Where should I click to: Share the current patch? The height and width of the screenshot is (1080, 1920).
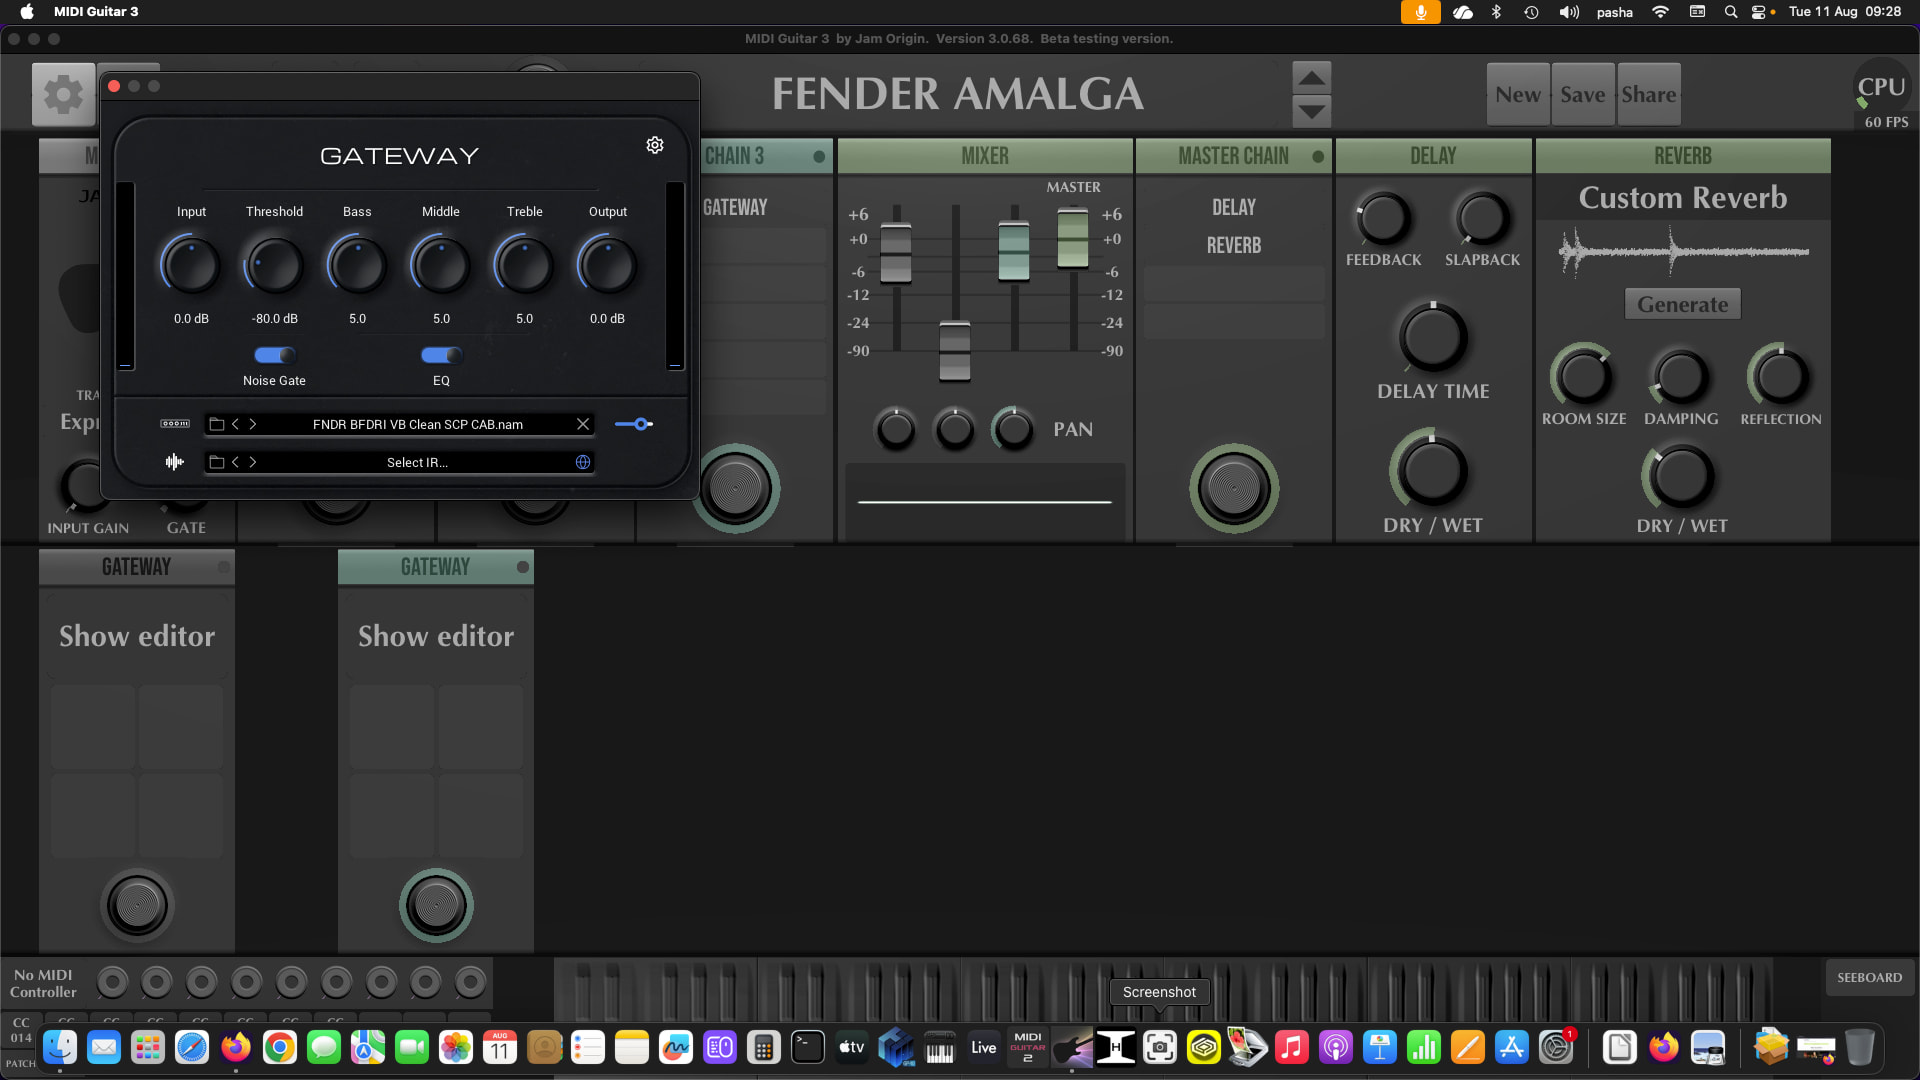(x=1649, y=94)
